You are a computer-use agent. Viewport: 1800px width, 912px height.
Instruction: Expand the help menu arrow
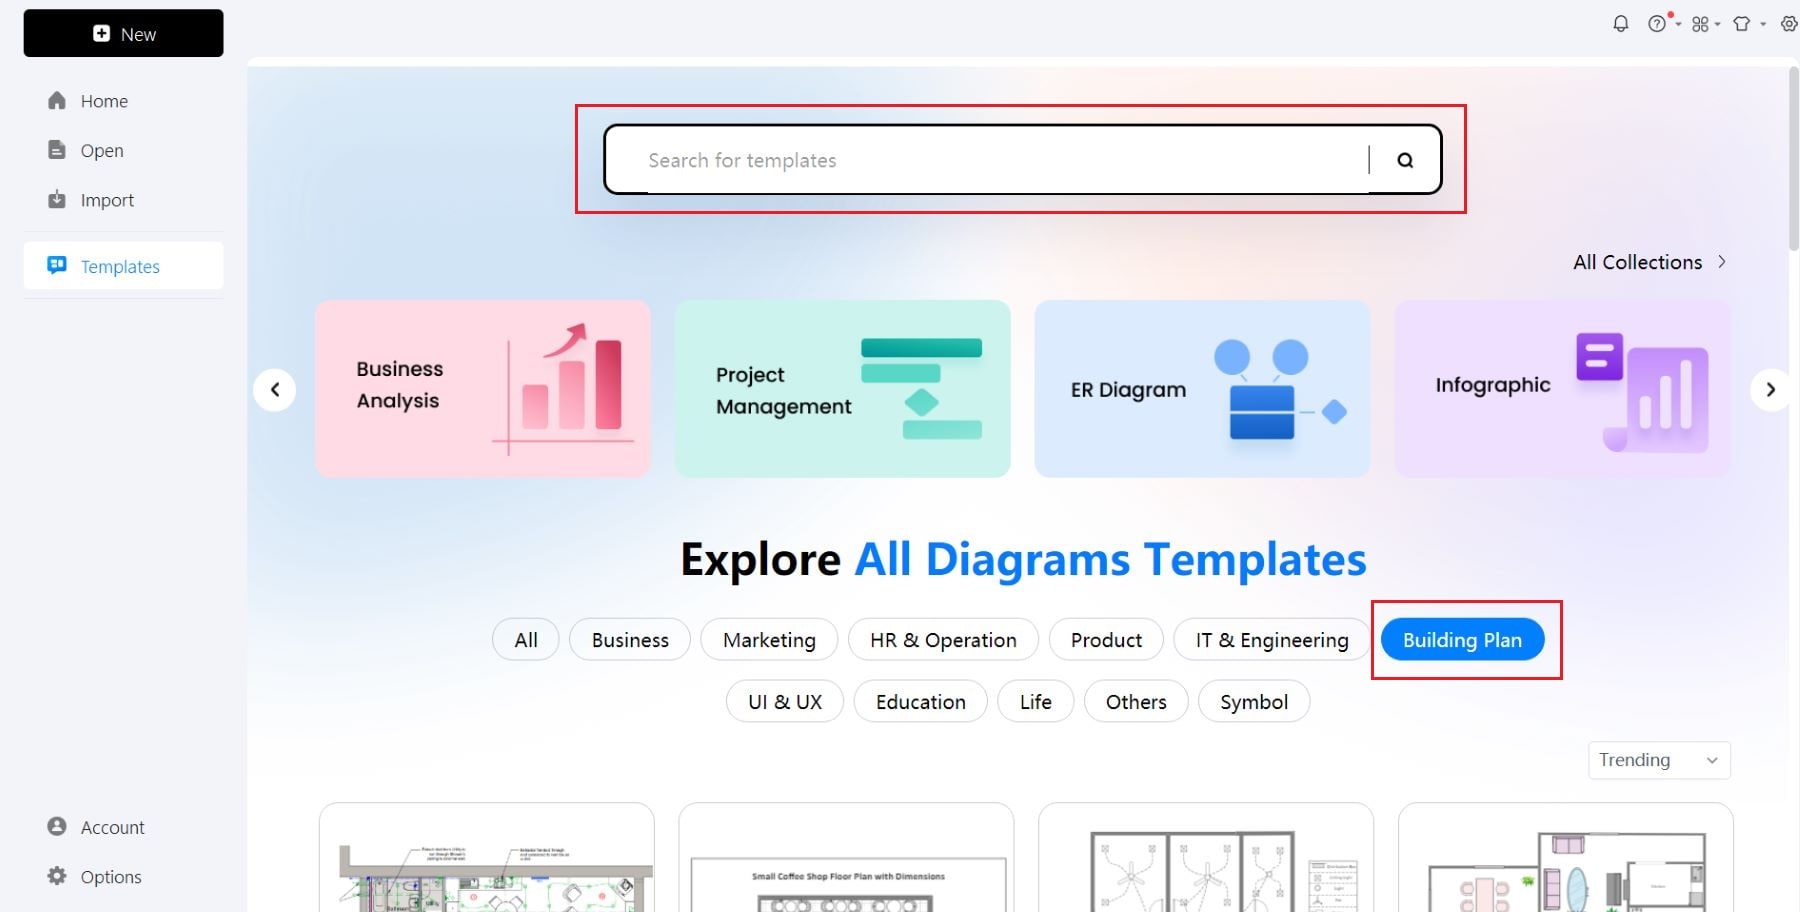tap(1678, 24)
